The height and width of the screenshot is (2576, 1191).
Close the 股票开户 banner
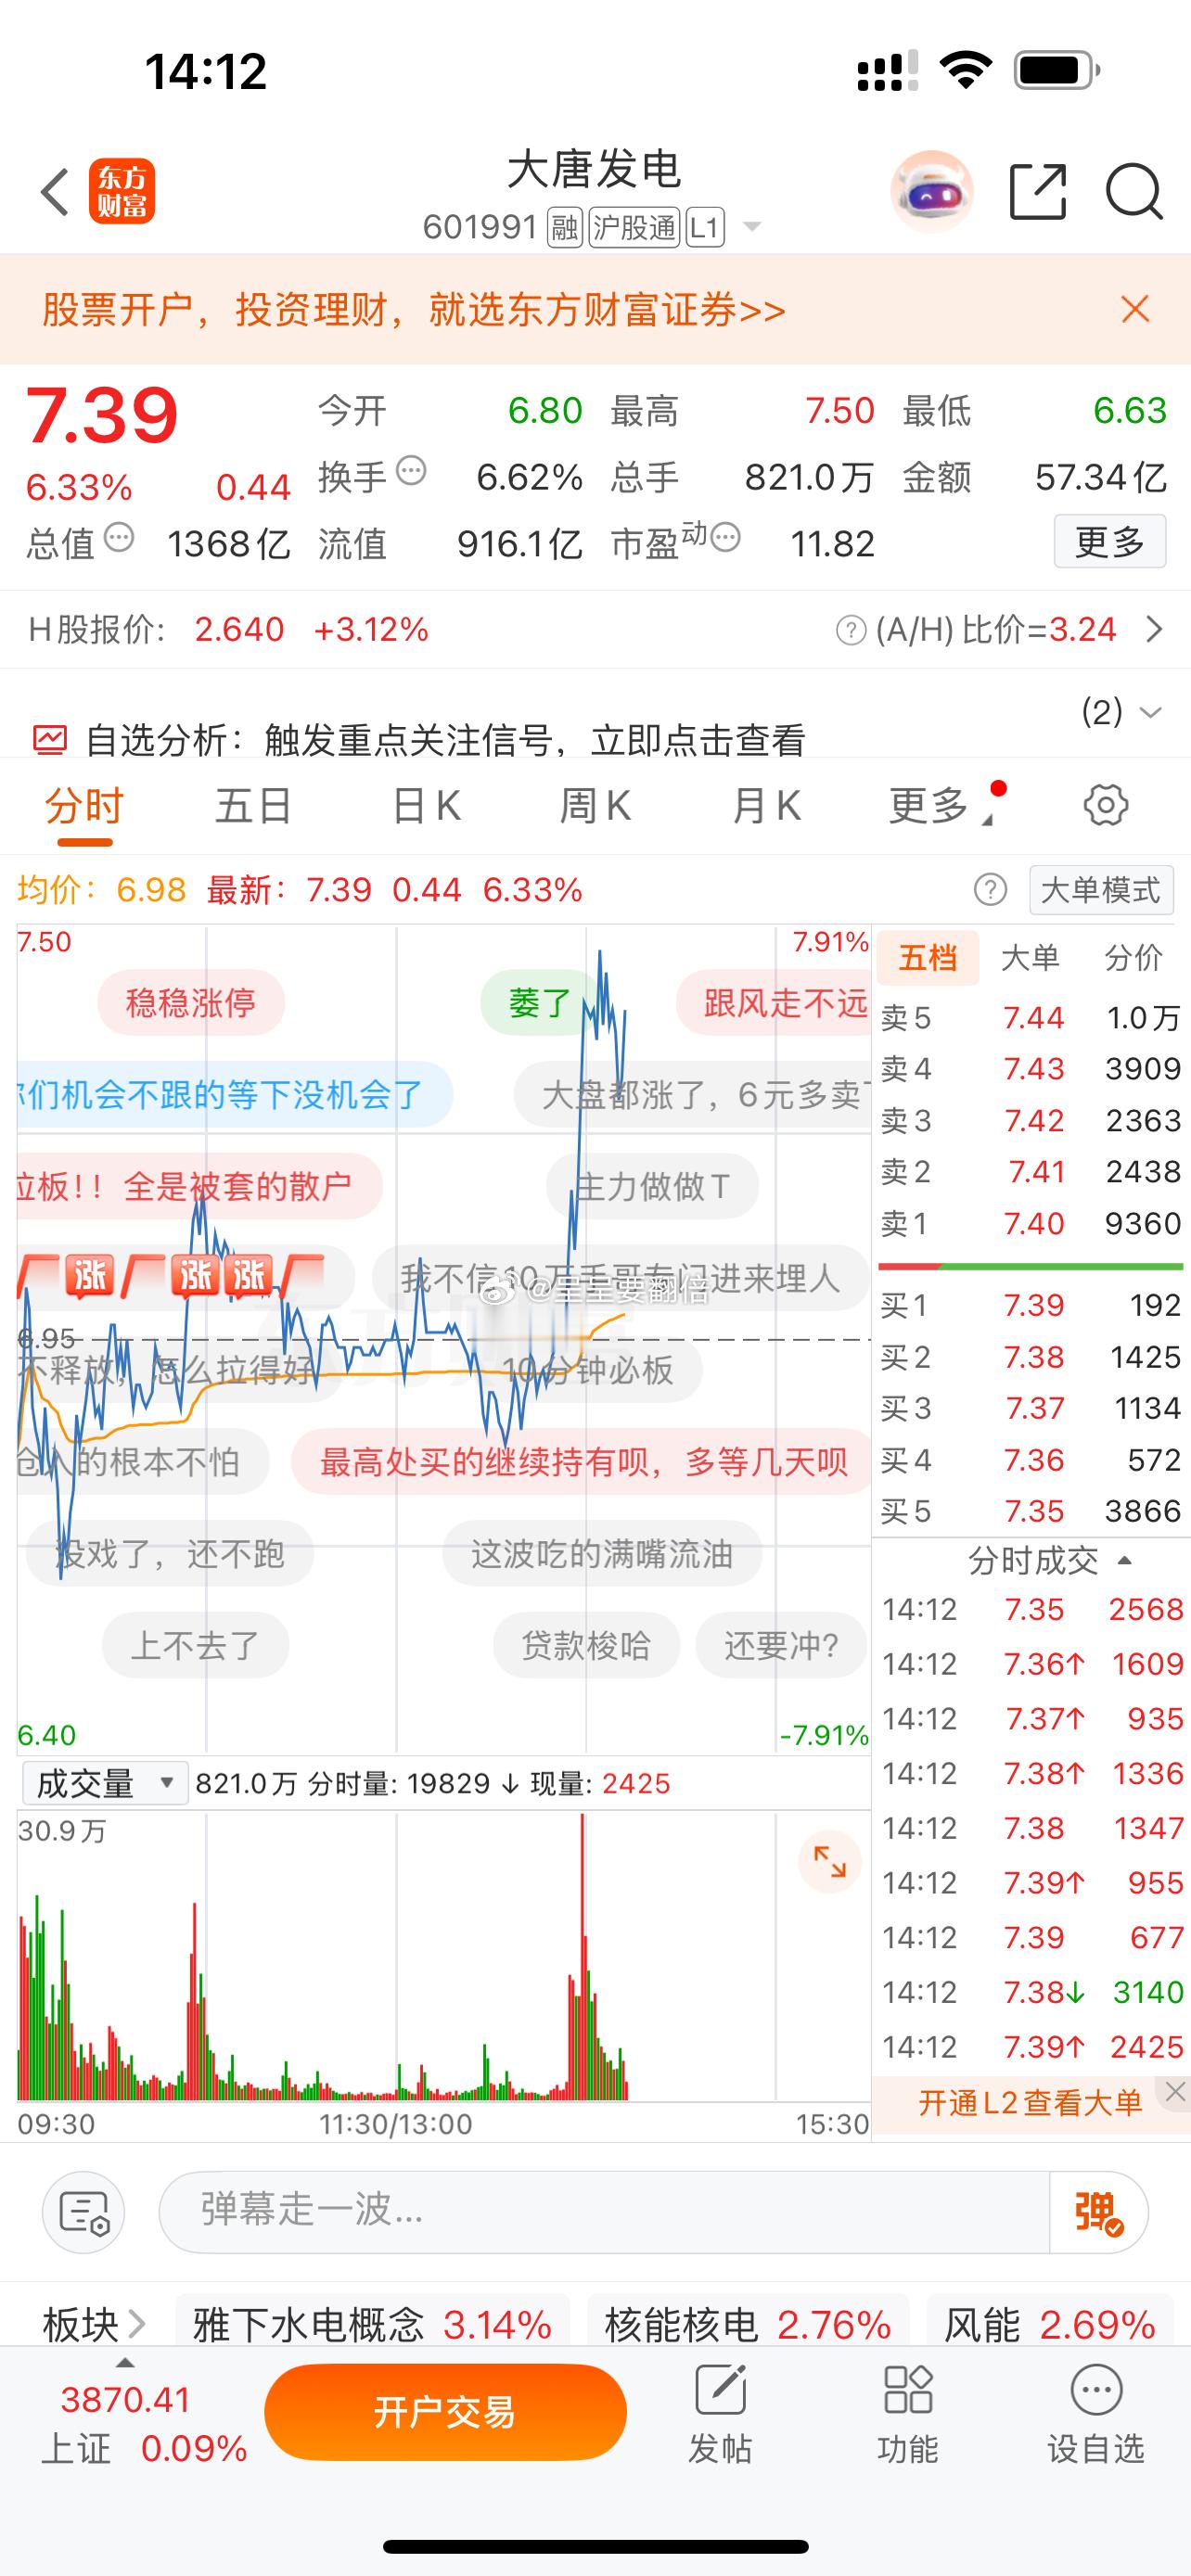tap(1135, 309)
